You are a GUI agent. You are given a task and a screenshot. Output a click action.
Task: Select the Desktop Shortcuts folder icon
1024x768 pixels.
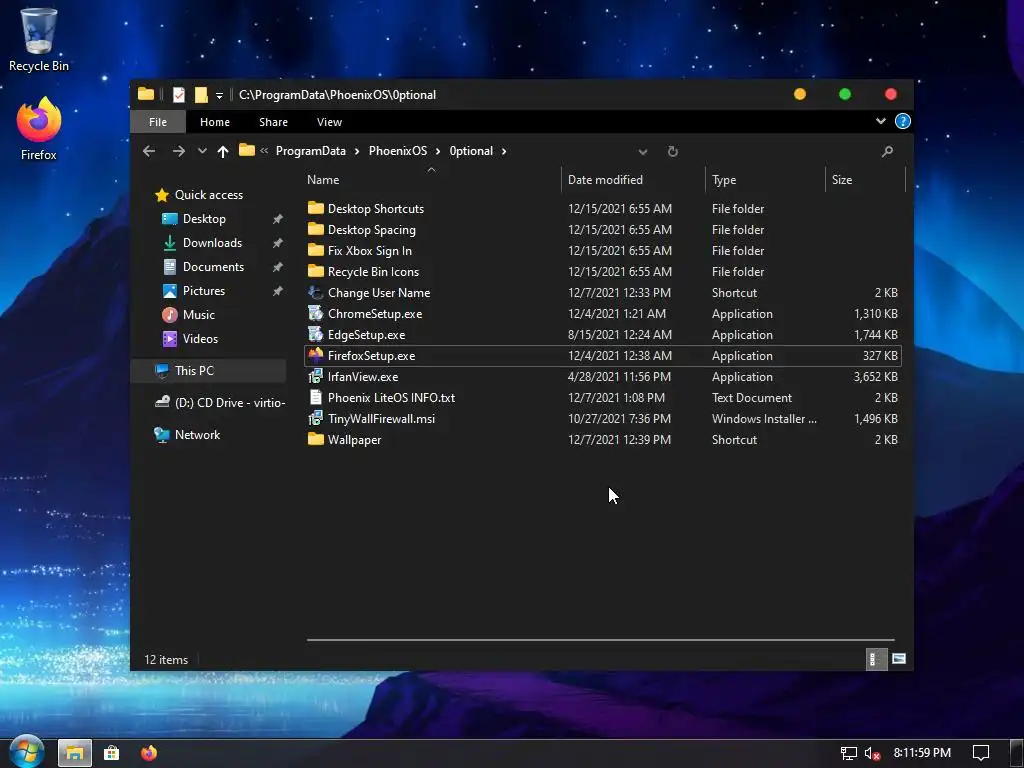point(315,208)
